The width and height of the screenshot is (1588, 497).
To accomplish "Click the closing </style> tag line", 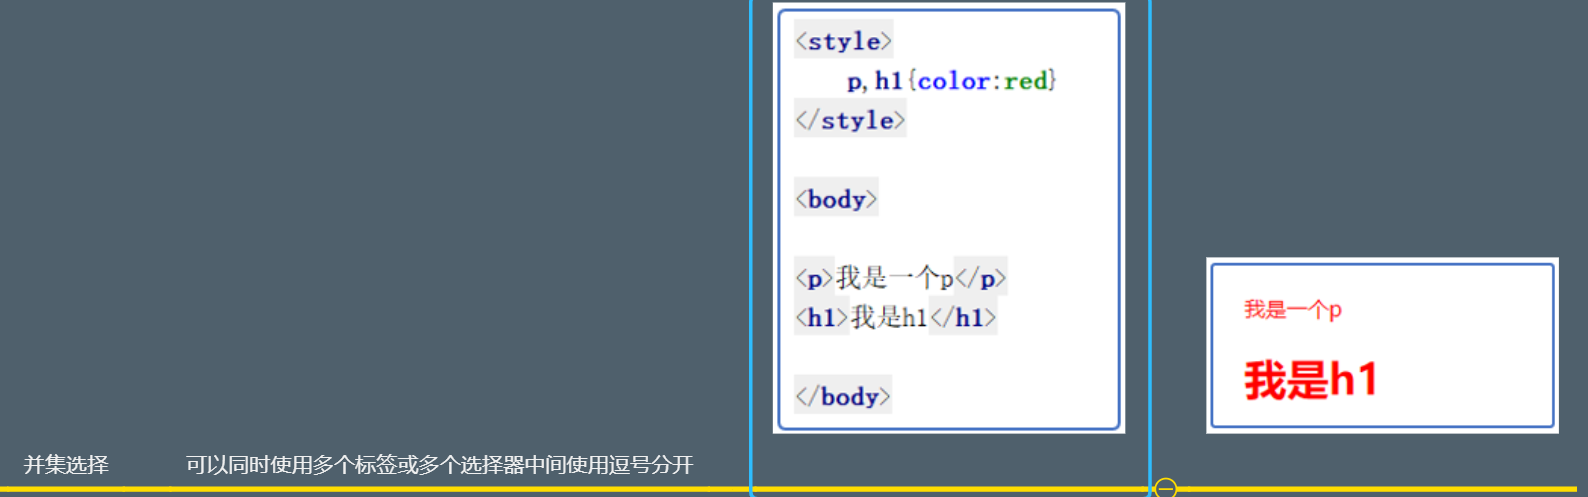I will click(850, 120).
